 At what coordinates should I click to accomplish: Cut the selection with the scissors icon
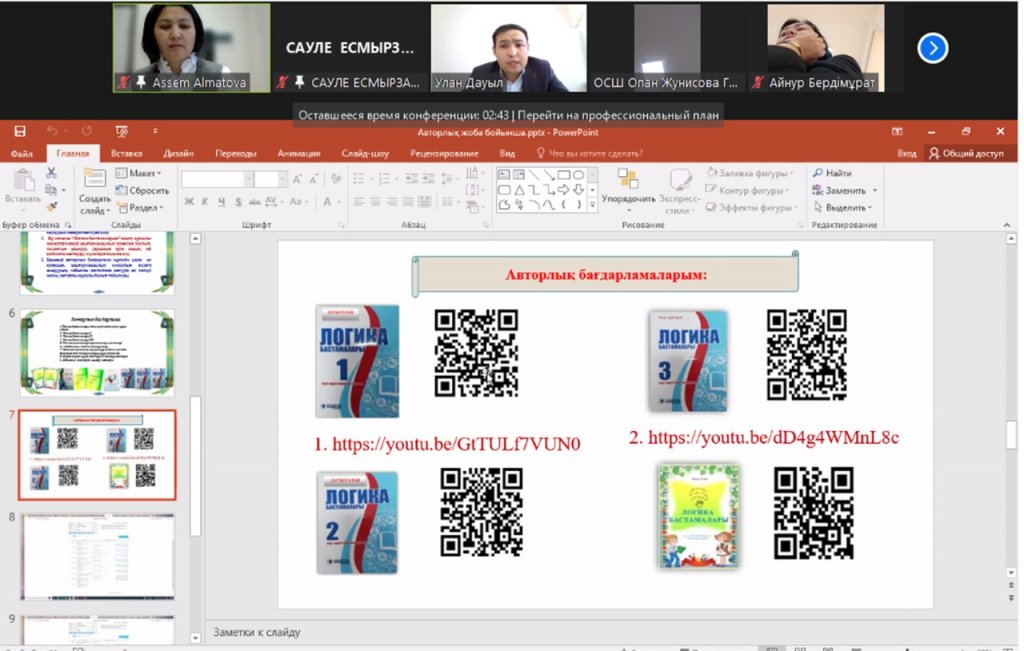tap(51, 173)
